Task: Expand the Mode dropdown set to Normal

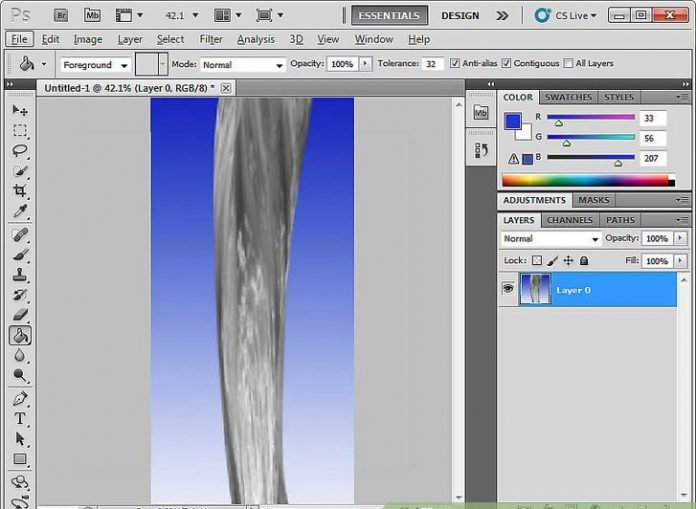Action: click(x=242, y=64)
